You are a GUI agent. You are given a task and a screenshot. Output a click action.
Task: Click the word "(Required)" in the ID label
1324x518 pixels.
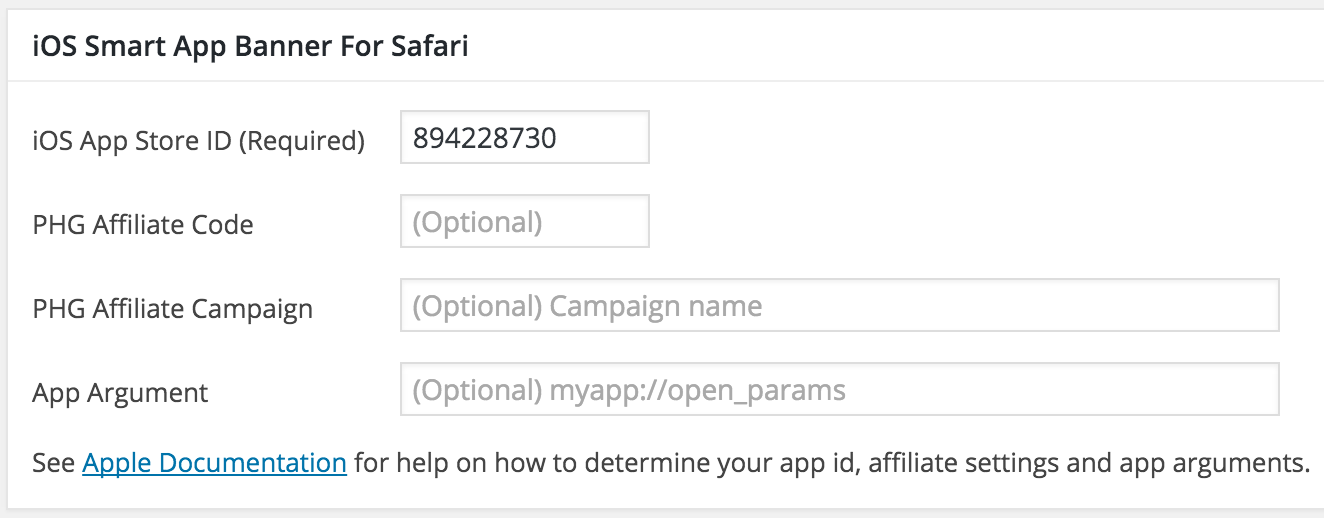click(301, 141)
